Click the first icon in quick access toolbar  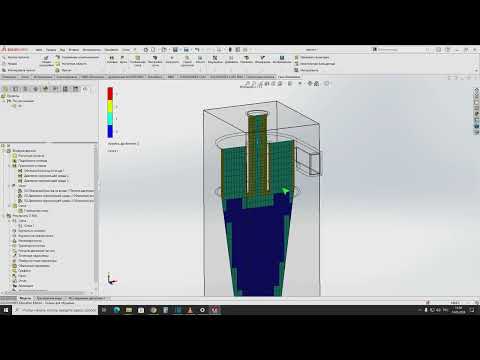click(x=146, y=50)
